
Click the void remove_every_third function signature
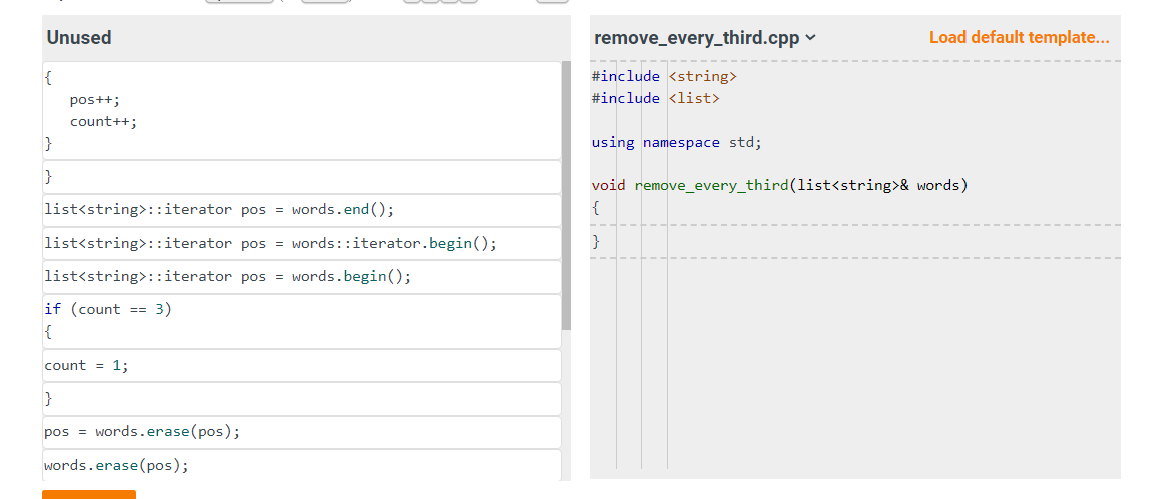779,185
